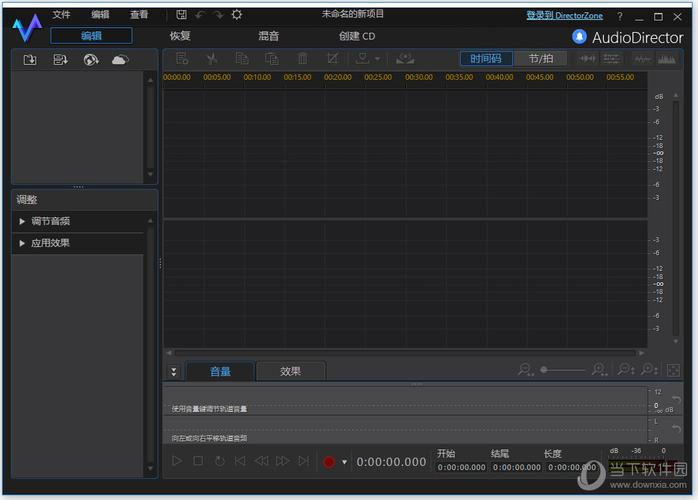Click the timeline horizontal scrollbar
This screenshot has width=698, height=500.
405,353
